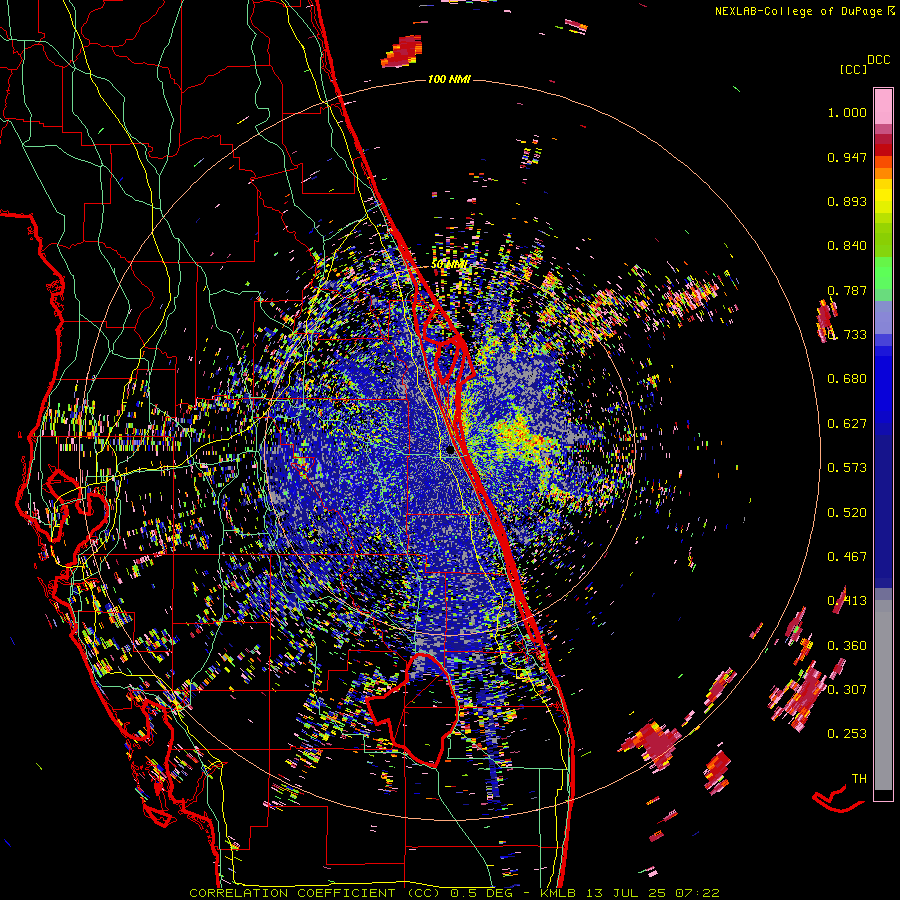Click the DCC product label above the color bar
The image size is (900, 900).
[x=879, y=59]
